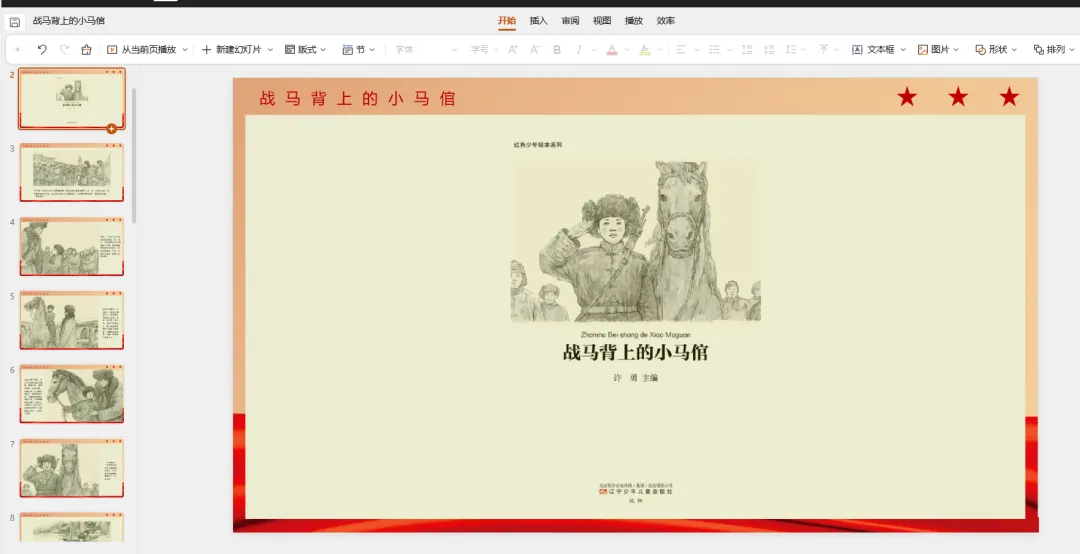1080x554 pixels.
Task: Open the font color dropdown arrow
Action: click(627, 50)
